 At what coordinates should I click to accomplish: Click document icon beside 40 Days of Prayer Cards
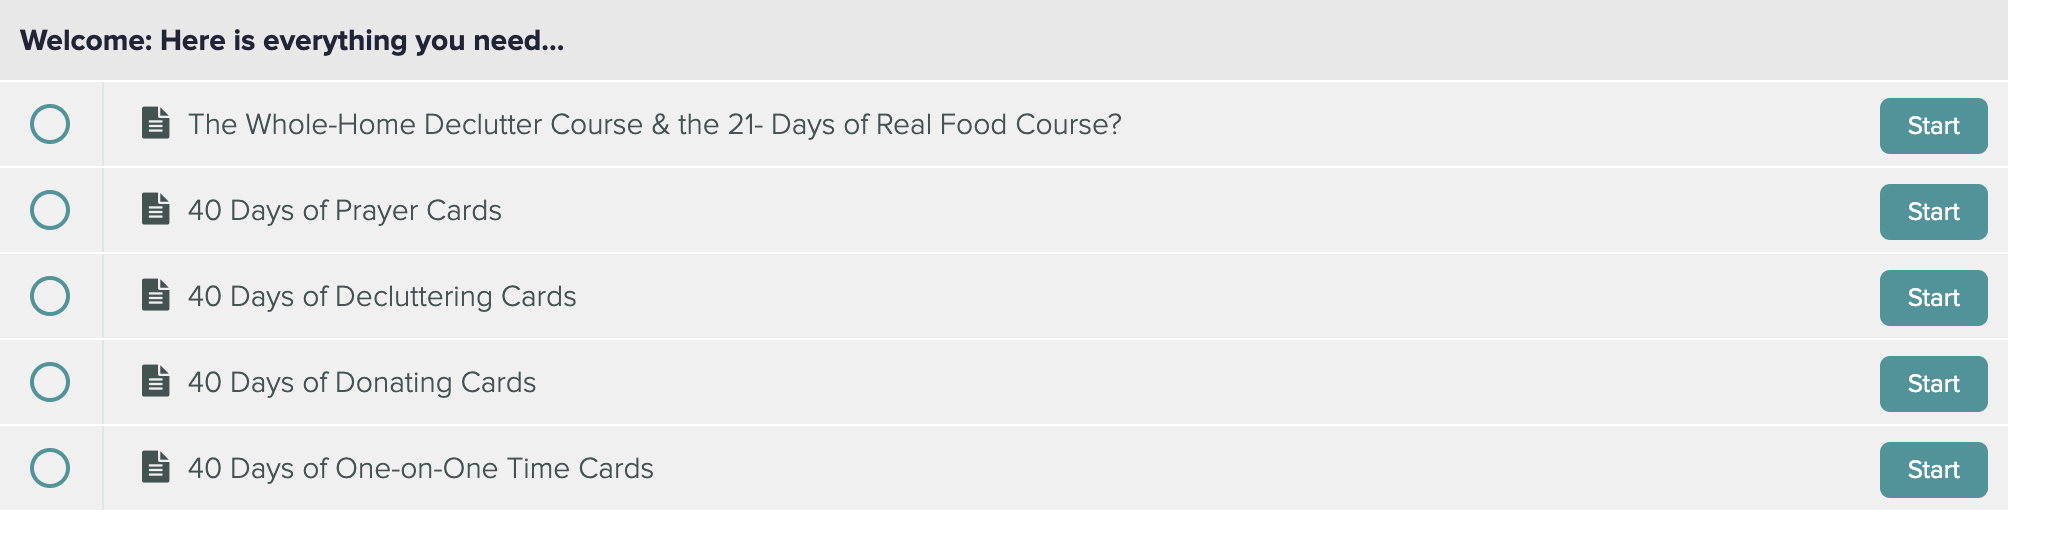point(155,209)
